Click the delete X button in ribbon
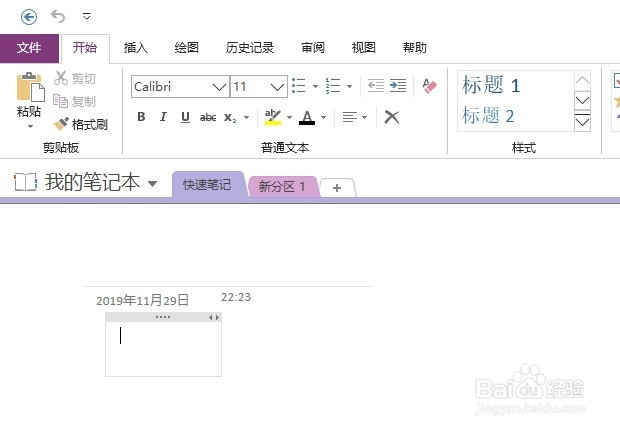The width and height of the screenshot is (620, 430). [x=392, y=117]
